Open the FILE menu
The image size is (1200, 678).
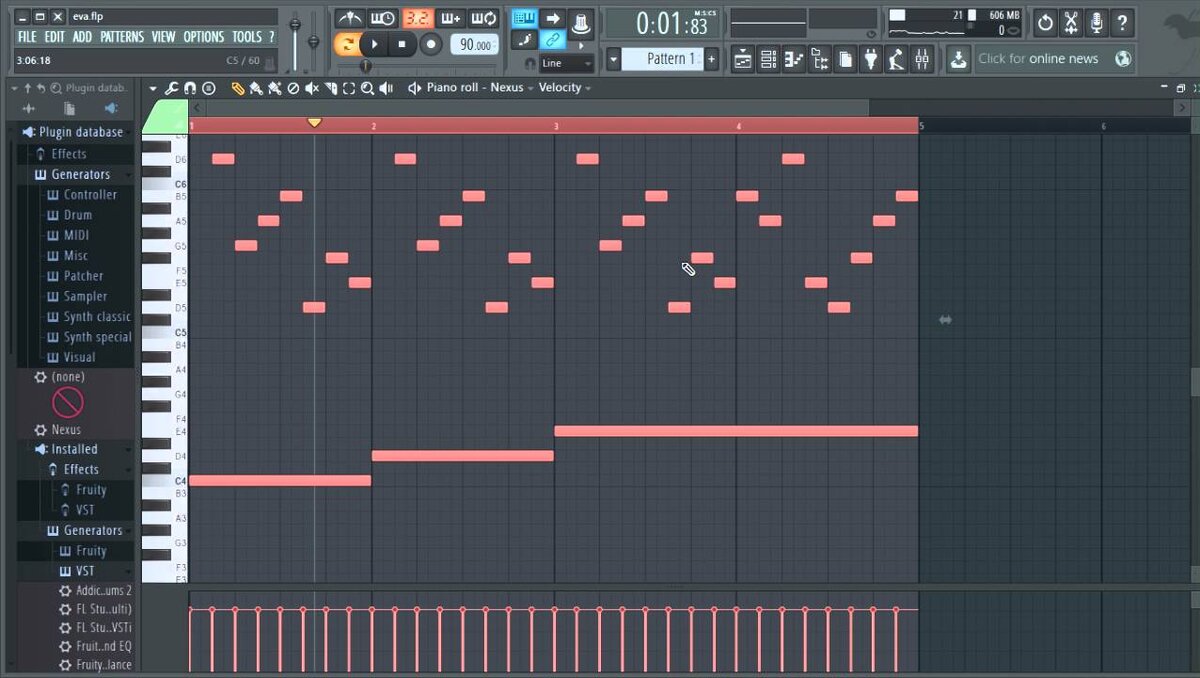[x=27, y=37]
